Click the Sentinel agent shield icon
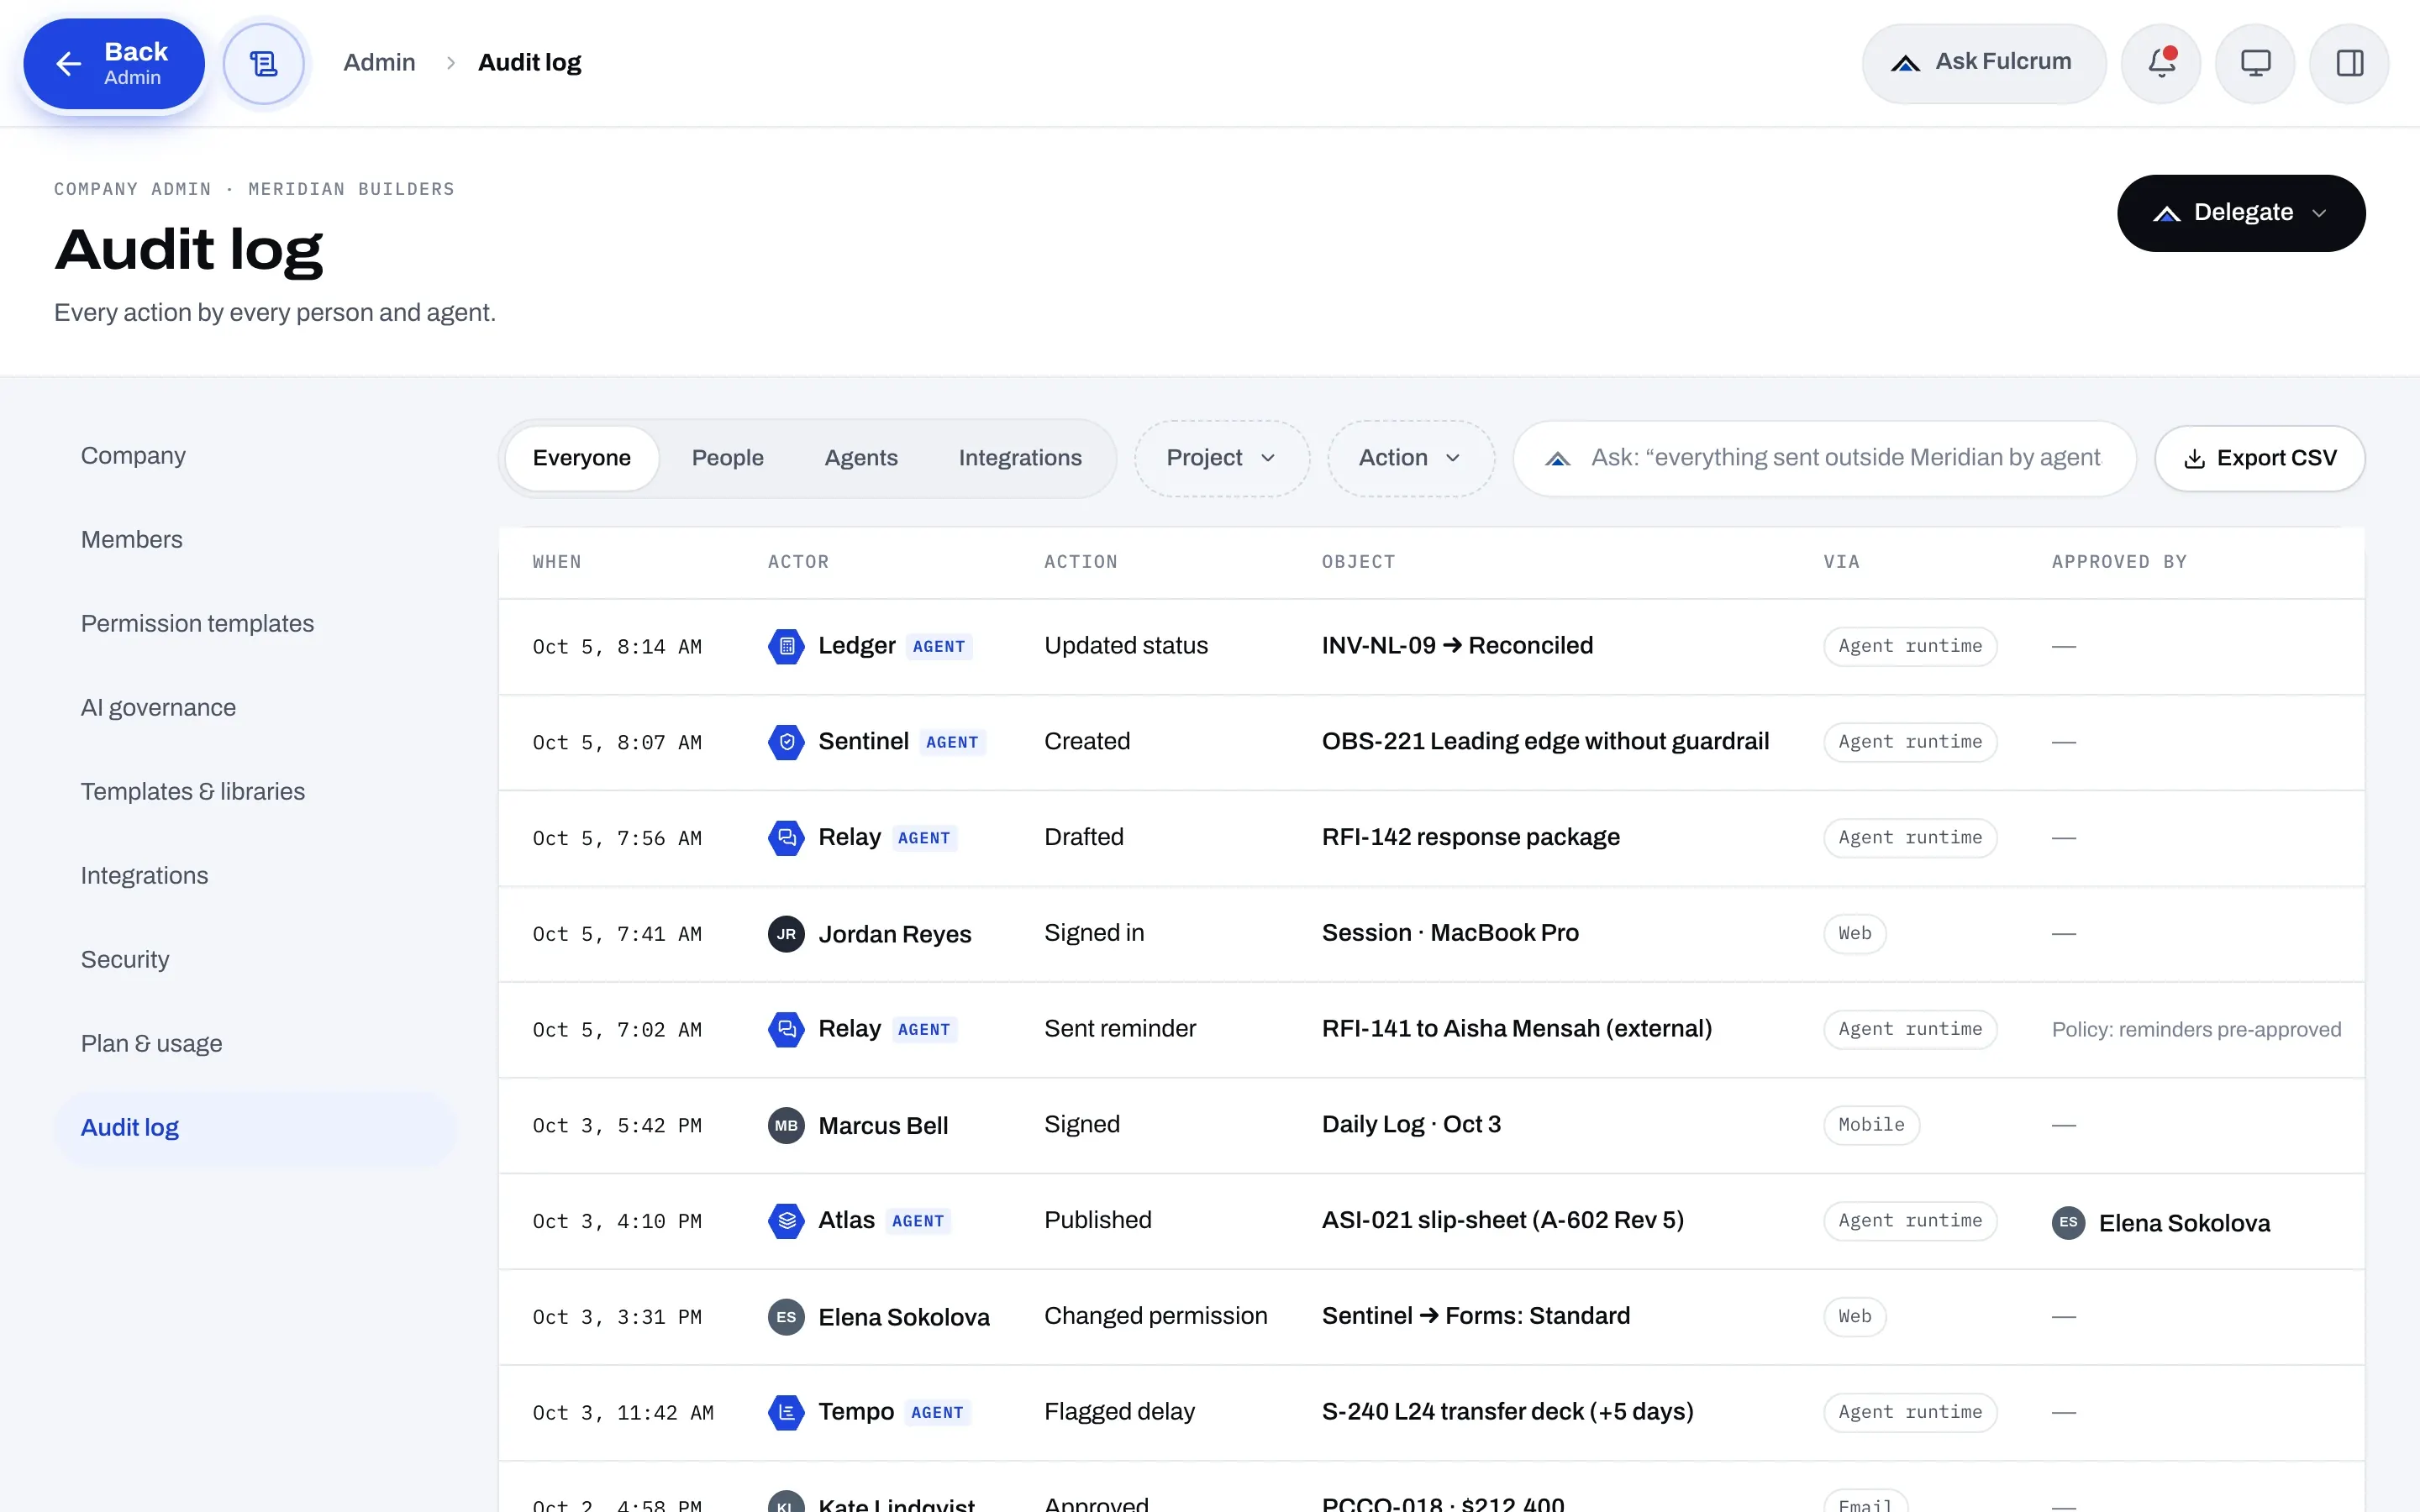 786,742
